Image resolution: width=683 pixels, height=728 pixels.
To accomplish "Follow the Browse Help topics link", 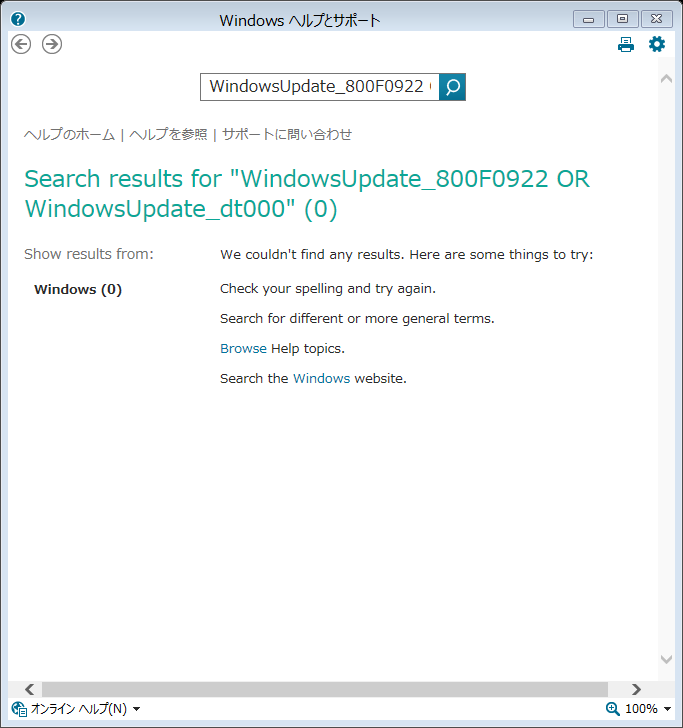I will (243, 348).
